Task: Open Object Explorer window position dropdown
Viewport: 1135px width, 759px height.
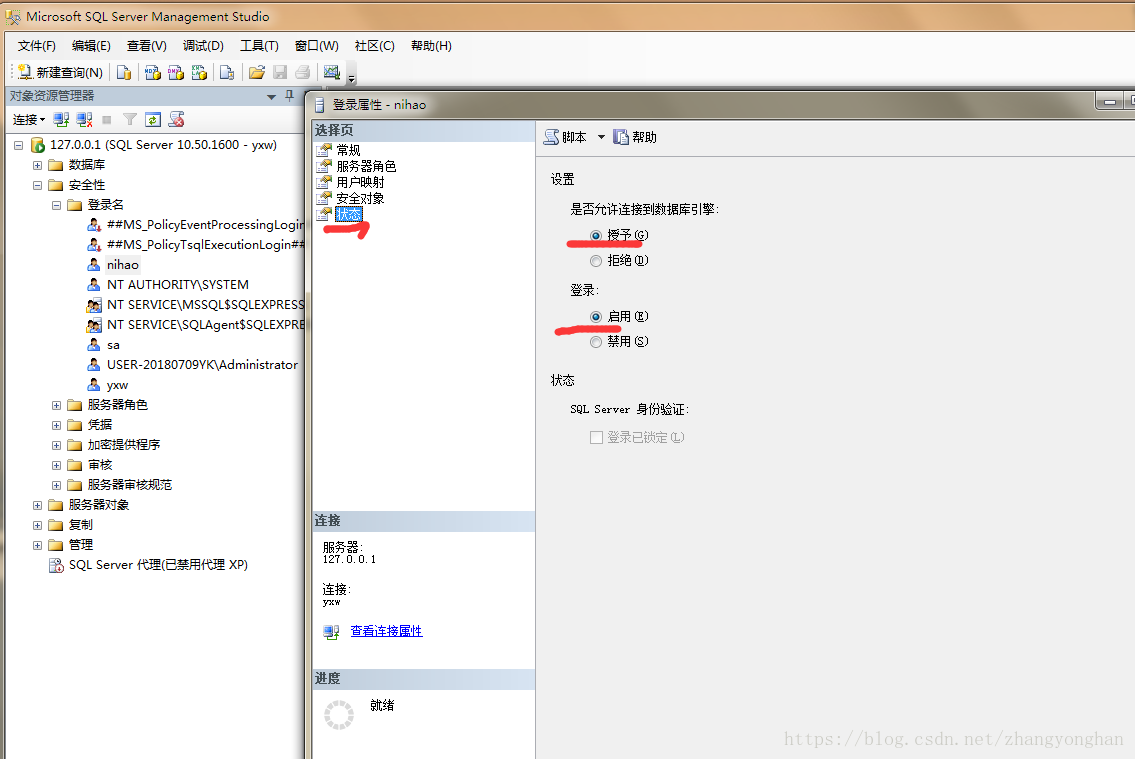Action: 271,96
